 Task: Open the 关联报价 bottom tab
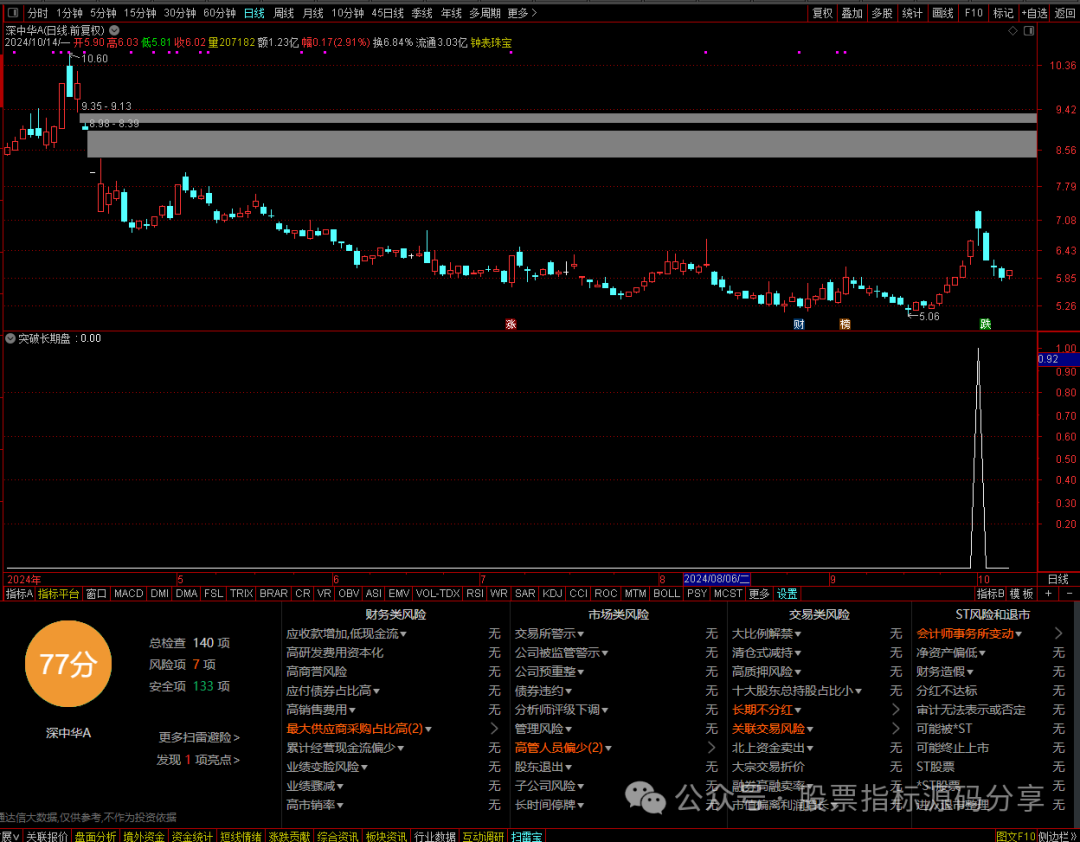(x=47, y=836)
